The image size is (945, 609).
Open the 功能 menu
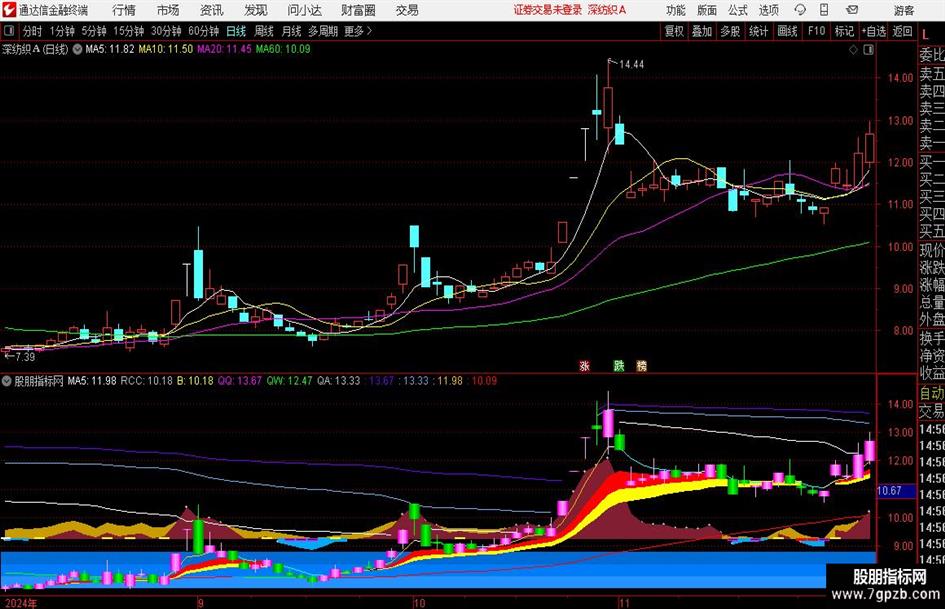tap(676, 10)
